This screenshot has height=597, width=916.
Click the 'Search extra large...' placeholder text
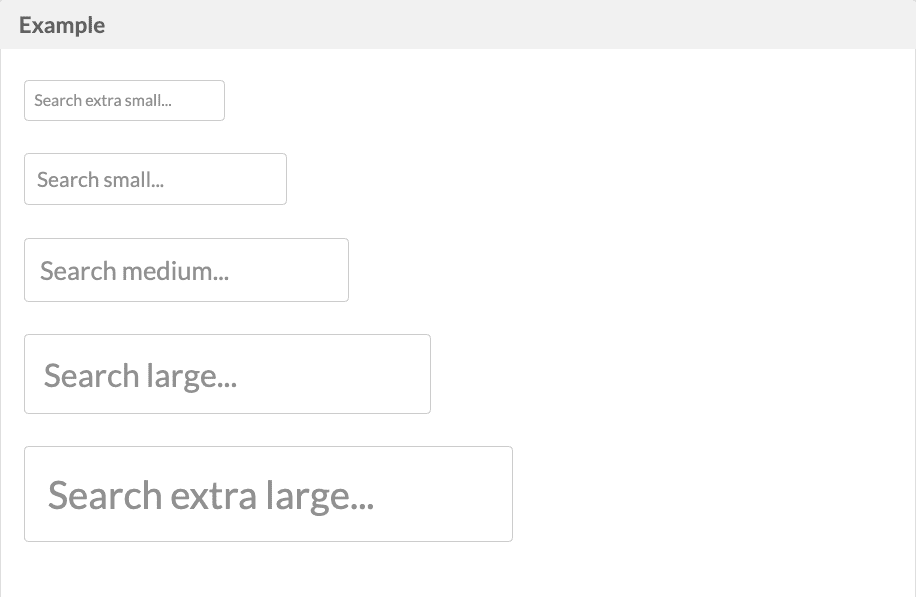click(x=211, y=496)
